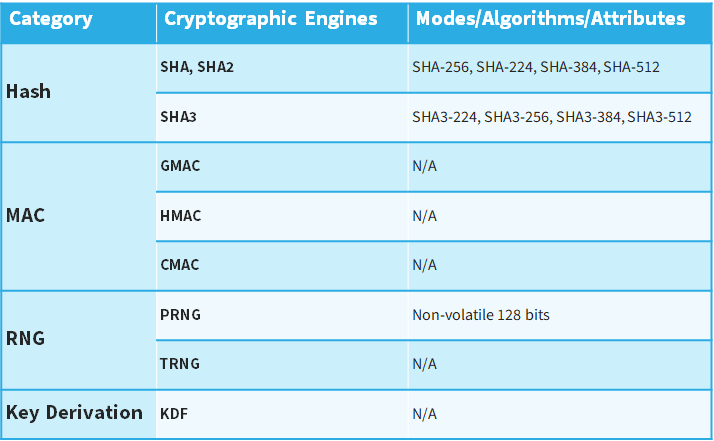Click the SHA-256, SHA-224, SHA-384, SHA-512 text

pyautogui.click(x=536, y=67)
